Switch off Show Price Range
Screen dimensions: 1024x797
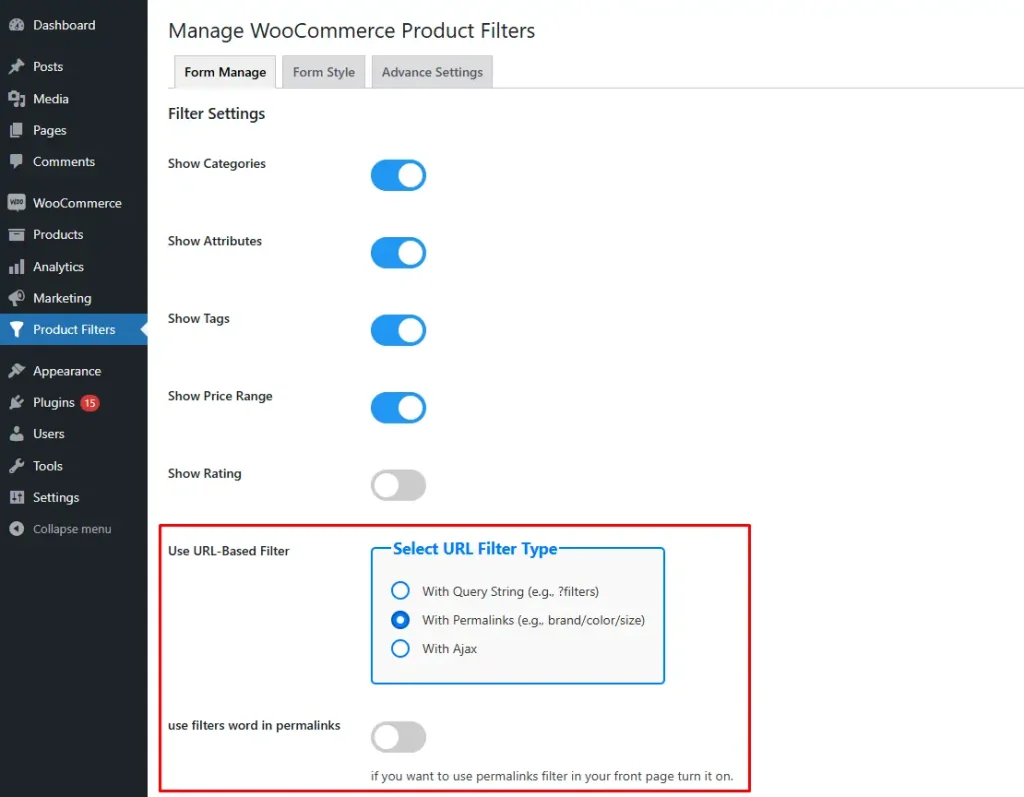[x=398, y=408]
